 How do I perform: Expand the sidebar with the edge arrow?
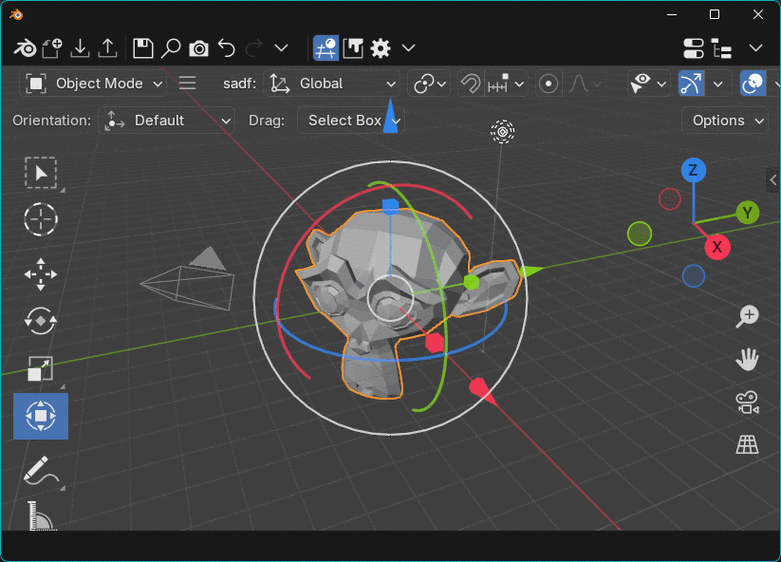click(x=773, y=180)
